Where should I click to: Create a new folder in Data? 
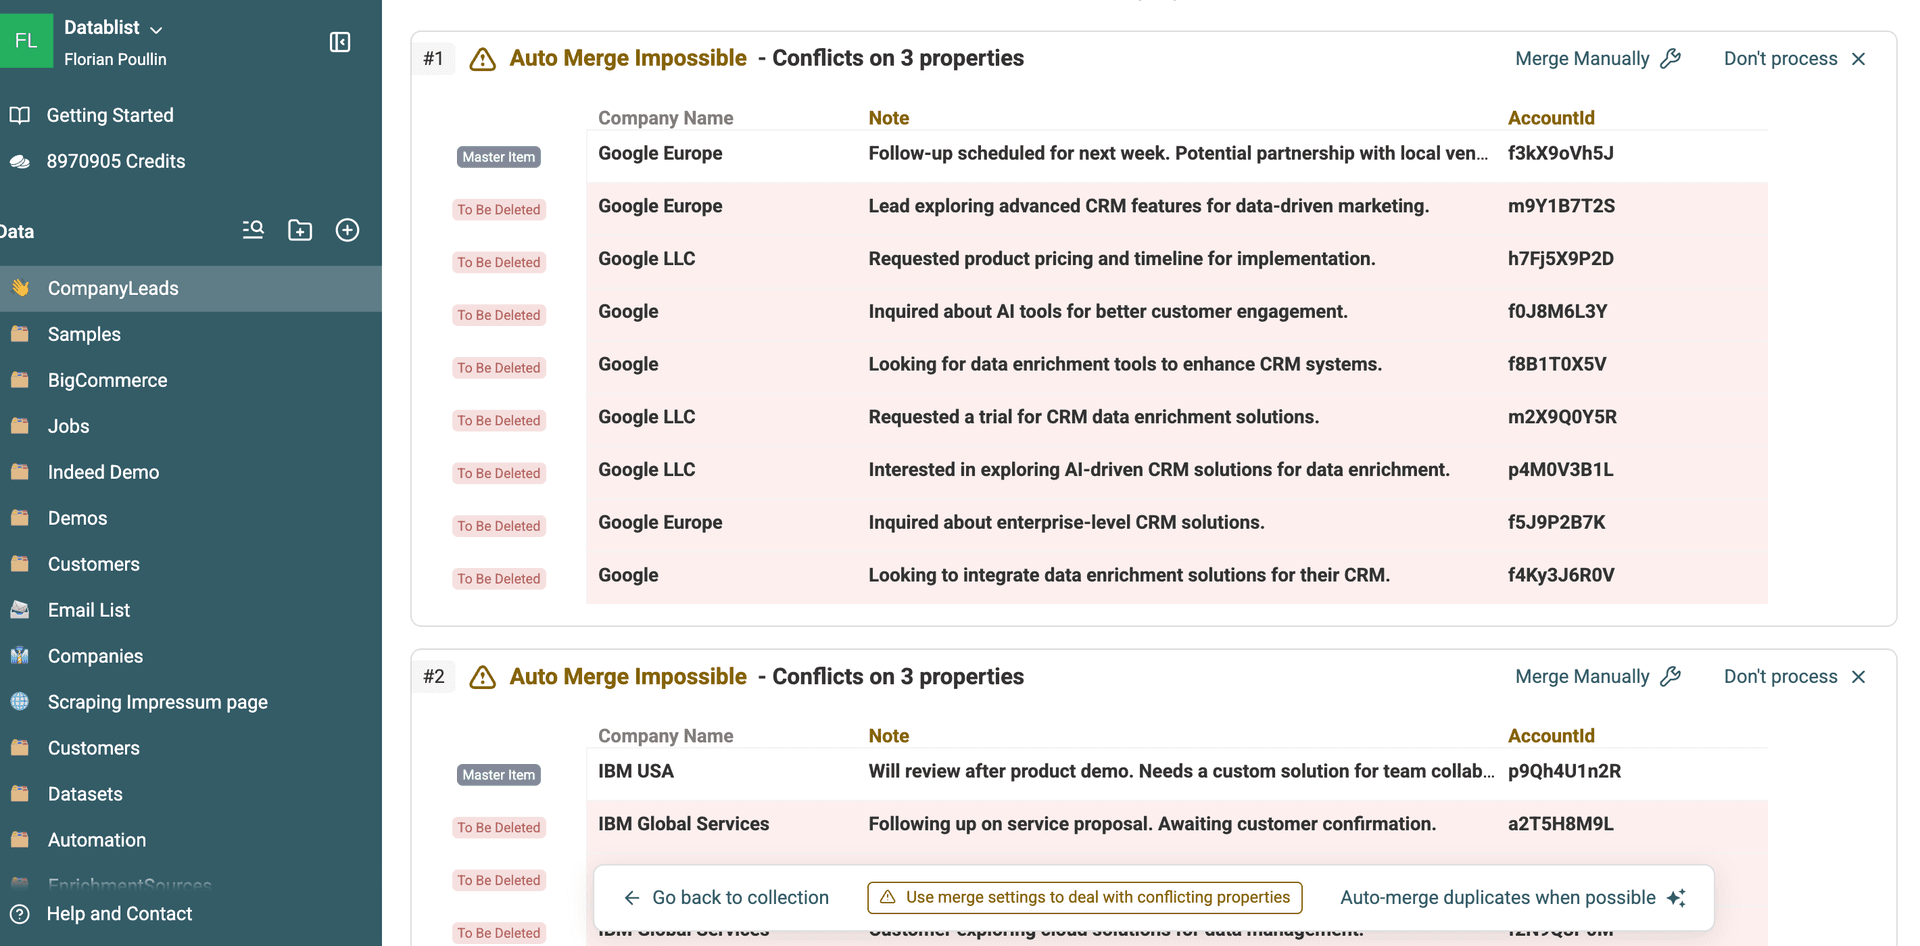[300, 230]
